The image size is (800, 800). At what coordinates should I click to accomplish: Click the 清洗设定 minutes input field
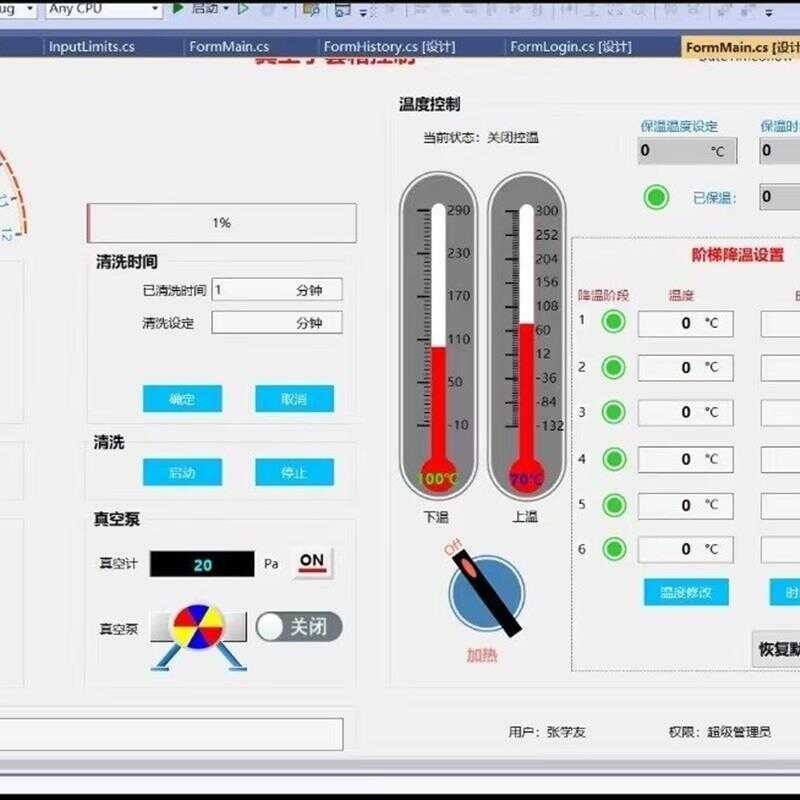tap(277, 322)
